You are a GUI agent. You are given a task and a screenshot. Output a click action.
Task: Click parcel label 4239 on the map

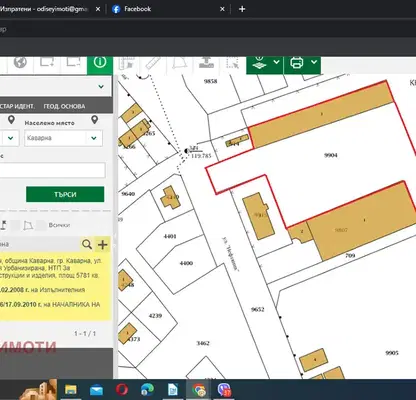(155, 315)
